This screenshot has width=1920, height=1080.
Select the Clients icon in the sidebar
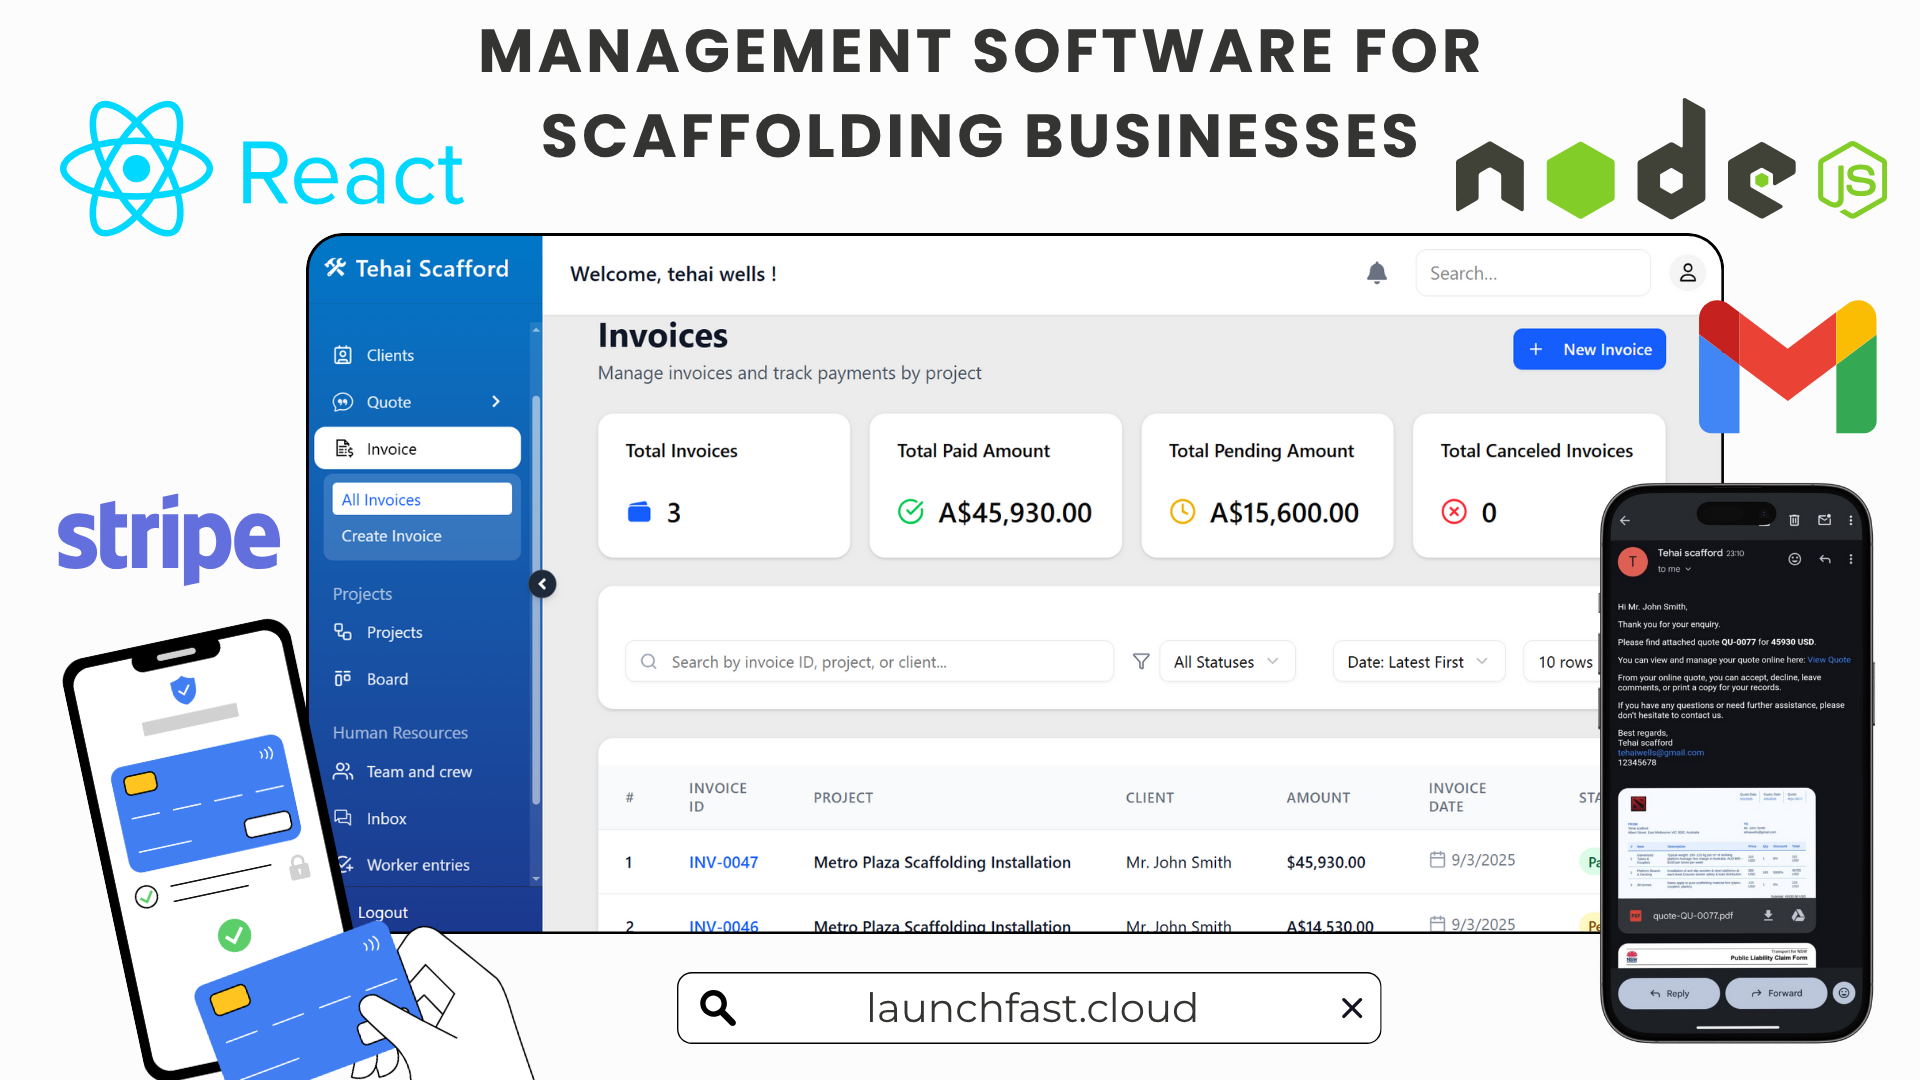pos(344,354)
